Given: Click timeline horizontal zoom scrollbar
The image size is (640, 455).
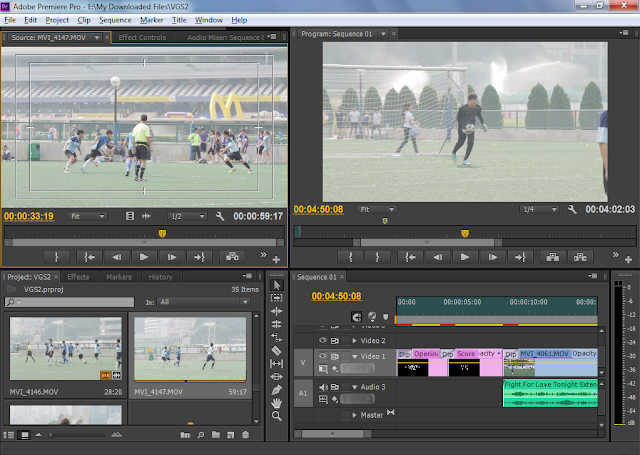Looking at the screenshot, I should [332, 434].
